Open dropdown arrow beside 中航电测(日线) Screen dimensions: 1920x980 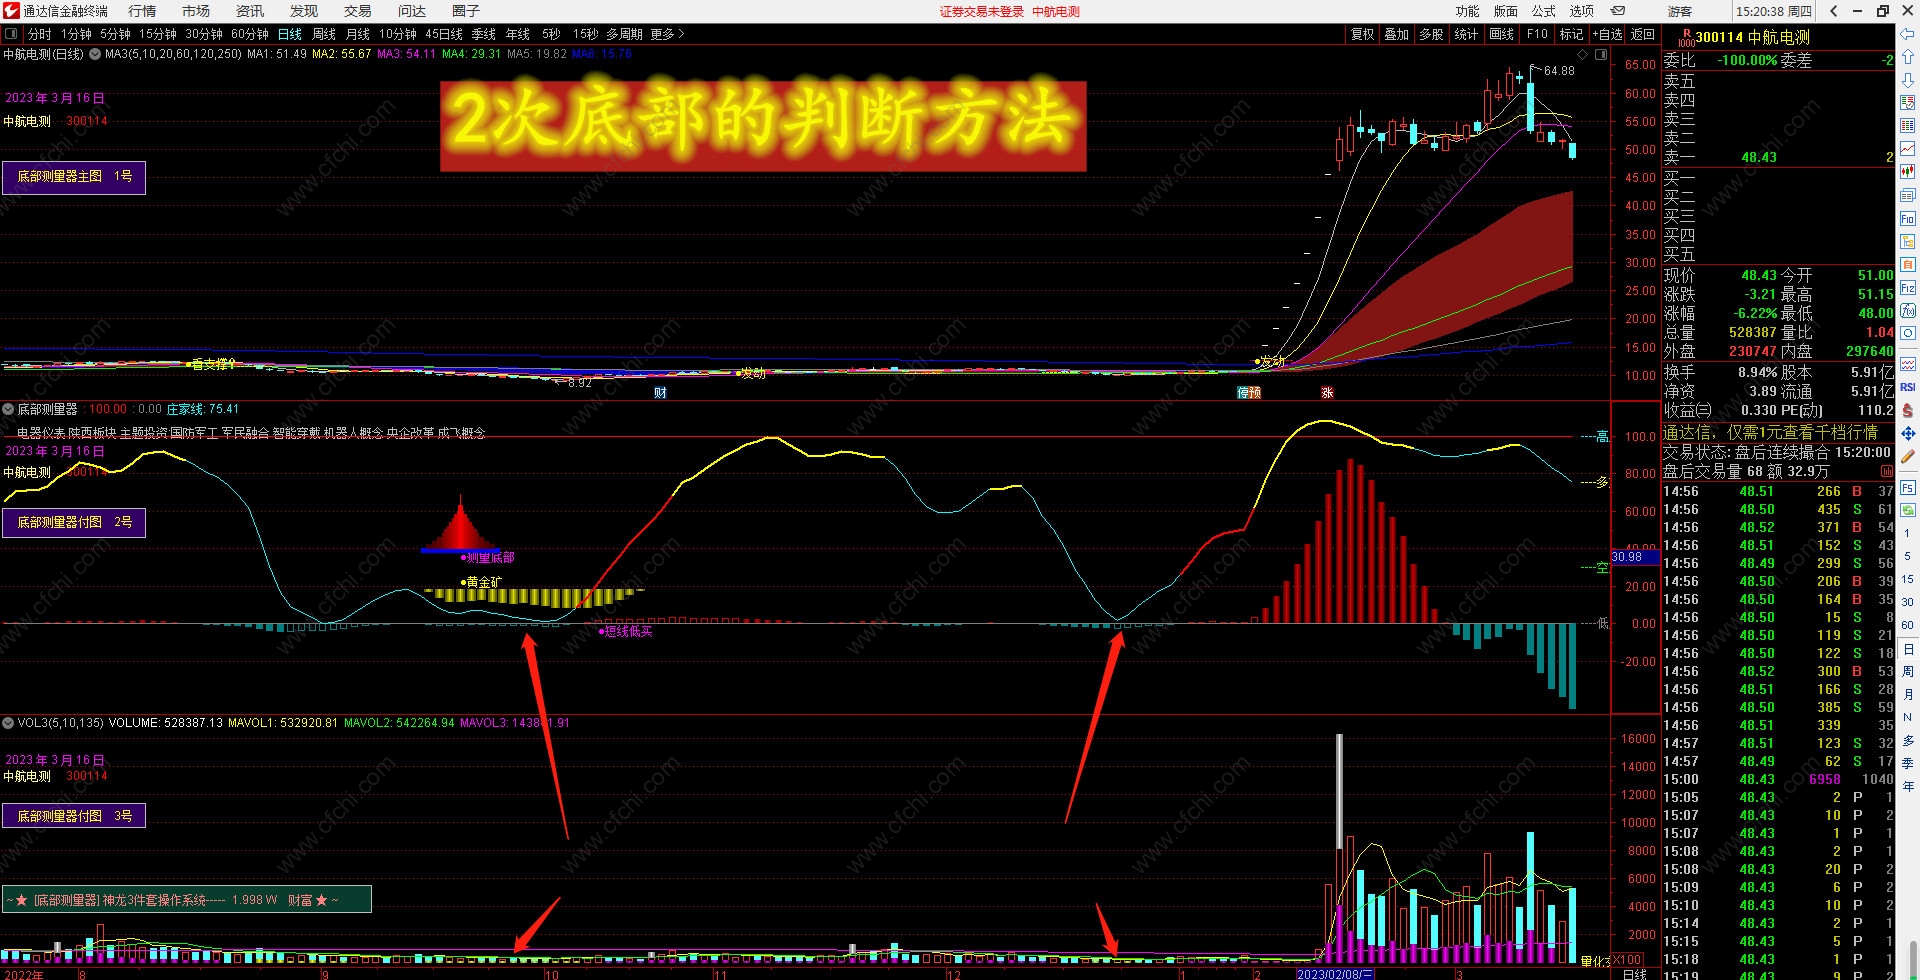(x=95, y=54)
